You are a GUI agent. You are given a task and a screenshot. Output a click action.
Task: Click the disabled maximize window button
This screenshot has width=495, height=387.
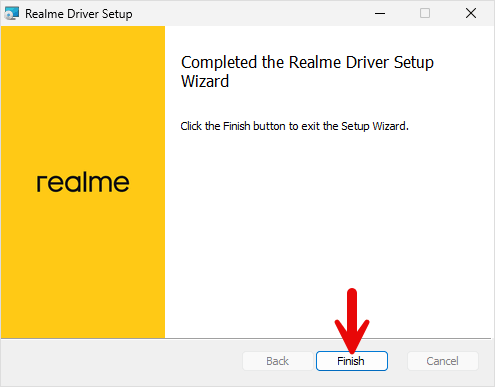tap(425, 14)
